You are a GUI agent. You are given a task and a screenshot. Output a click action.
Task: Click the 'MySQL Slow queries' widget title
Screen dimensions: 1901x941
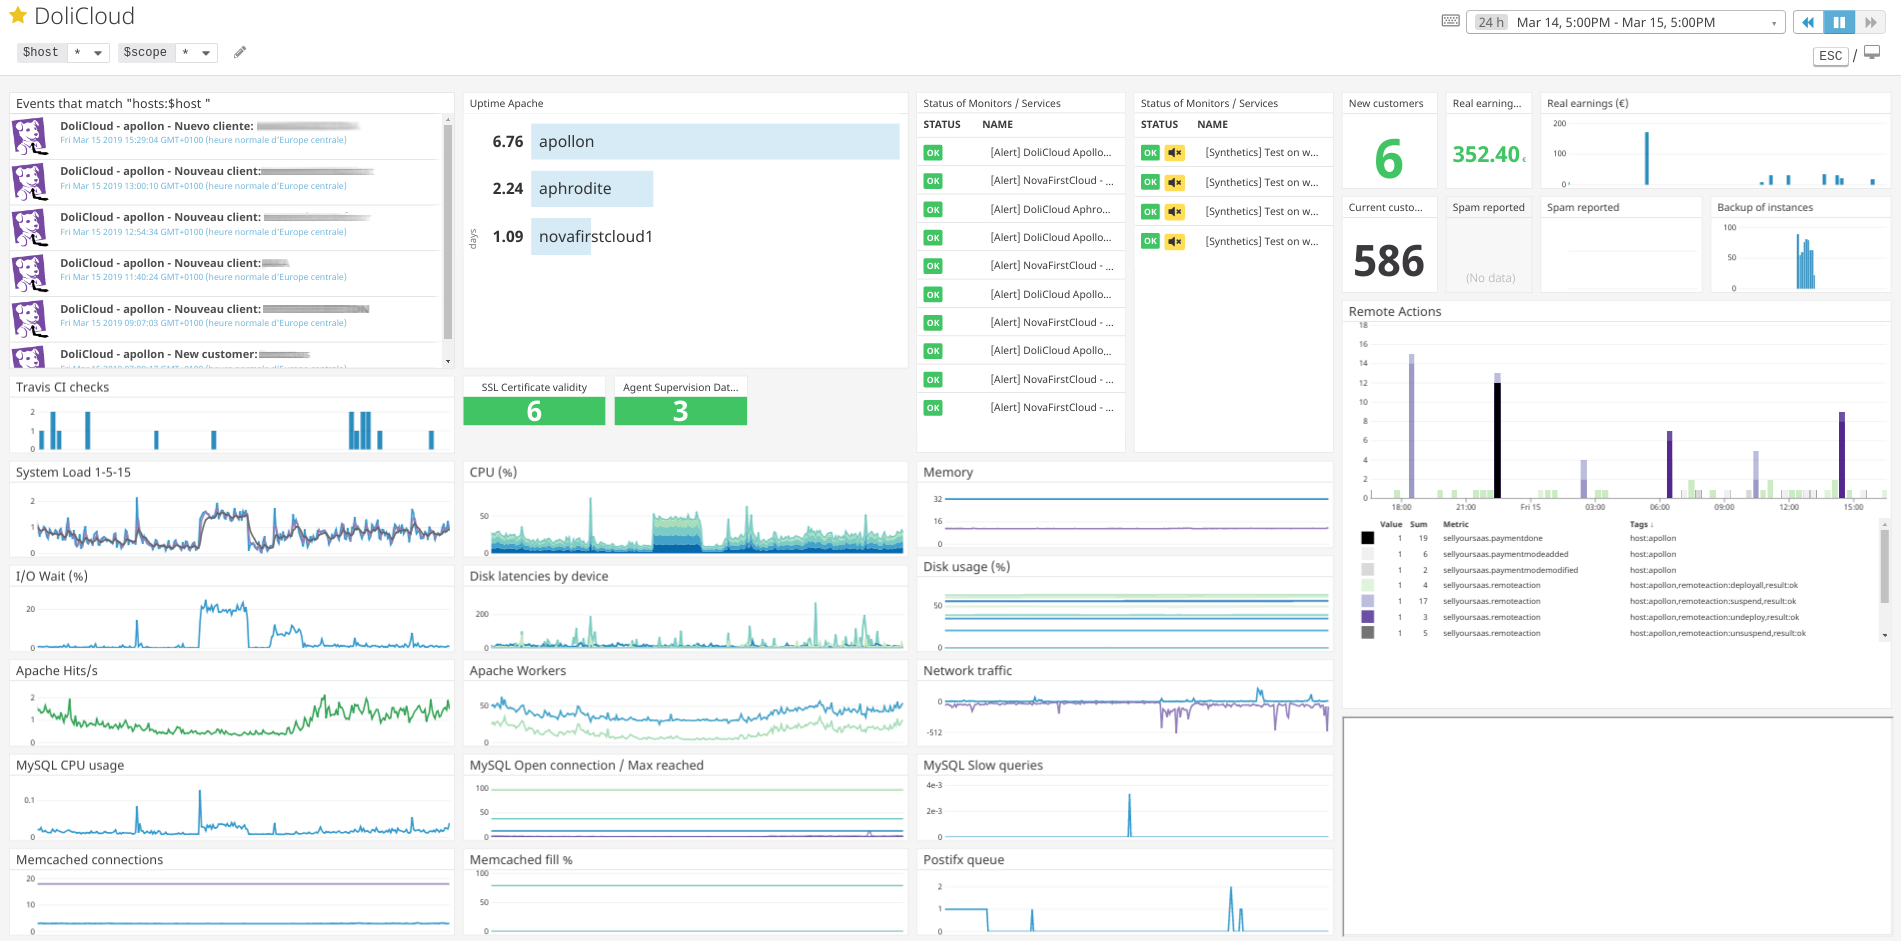coord(983,765)
